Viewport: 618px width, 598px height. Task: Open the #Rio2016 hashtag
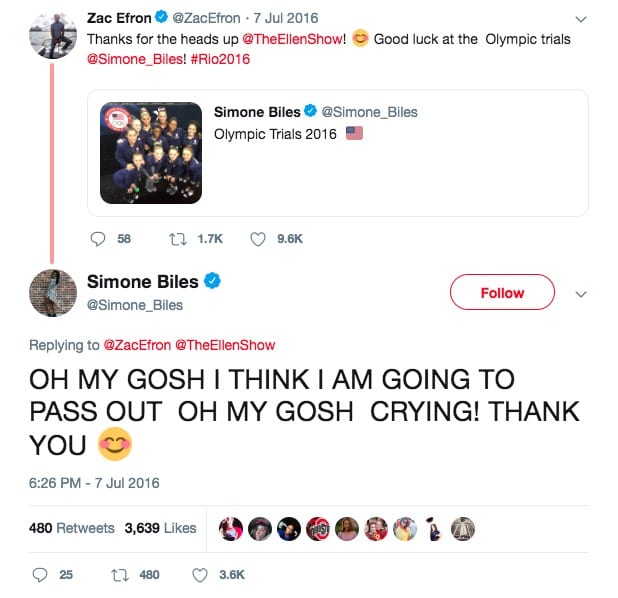pos(220,59)
